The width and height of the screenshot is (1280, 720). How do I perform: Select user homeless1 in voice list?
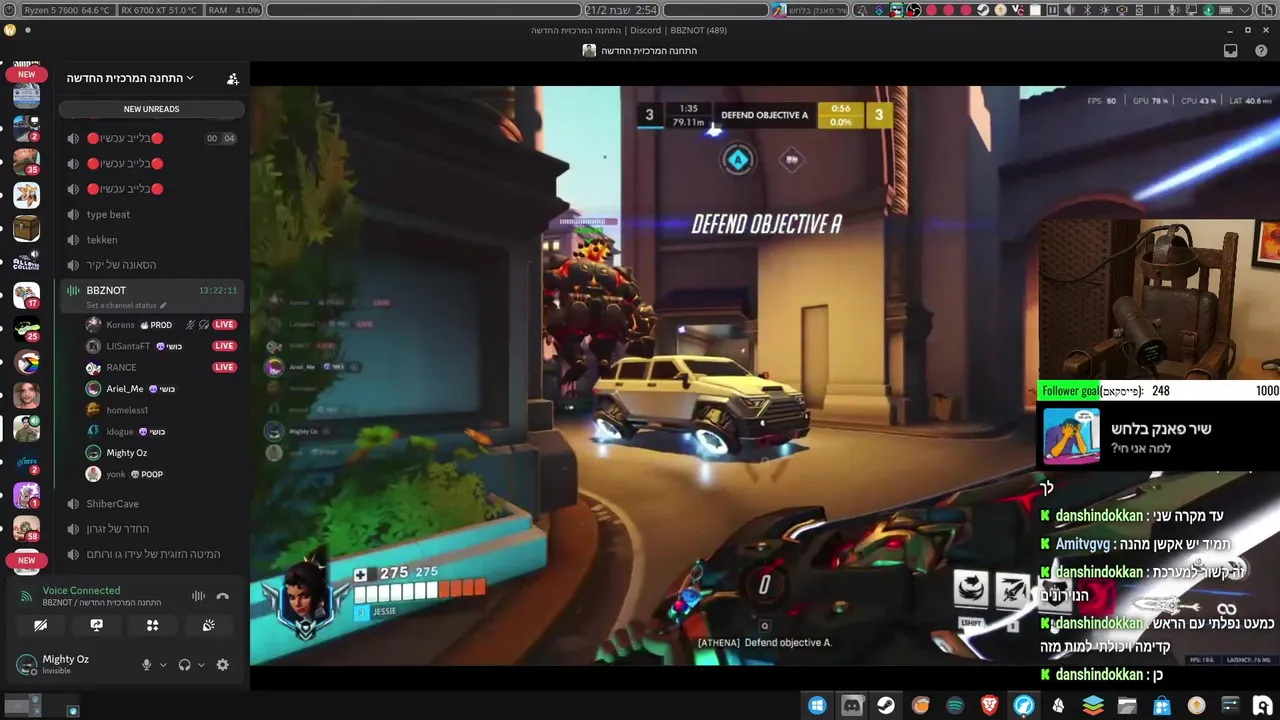(160, 410)
